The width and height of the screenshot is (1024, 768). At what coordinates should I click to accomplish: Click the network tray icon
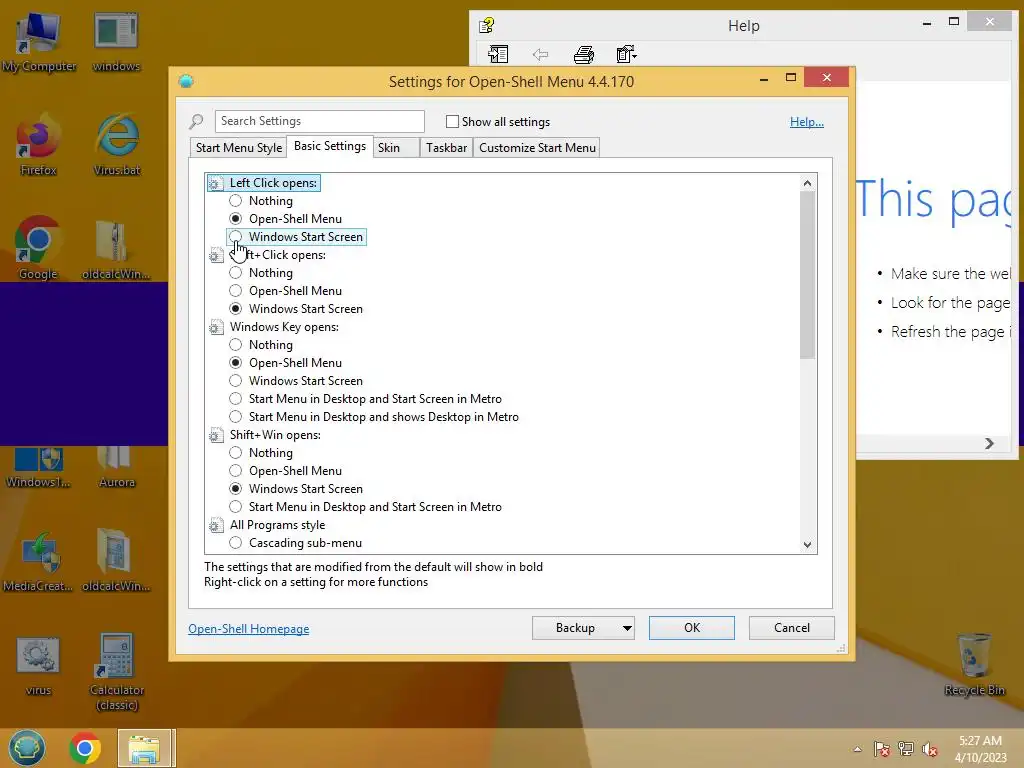906,749
